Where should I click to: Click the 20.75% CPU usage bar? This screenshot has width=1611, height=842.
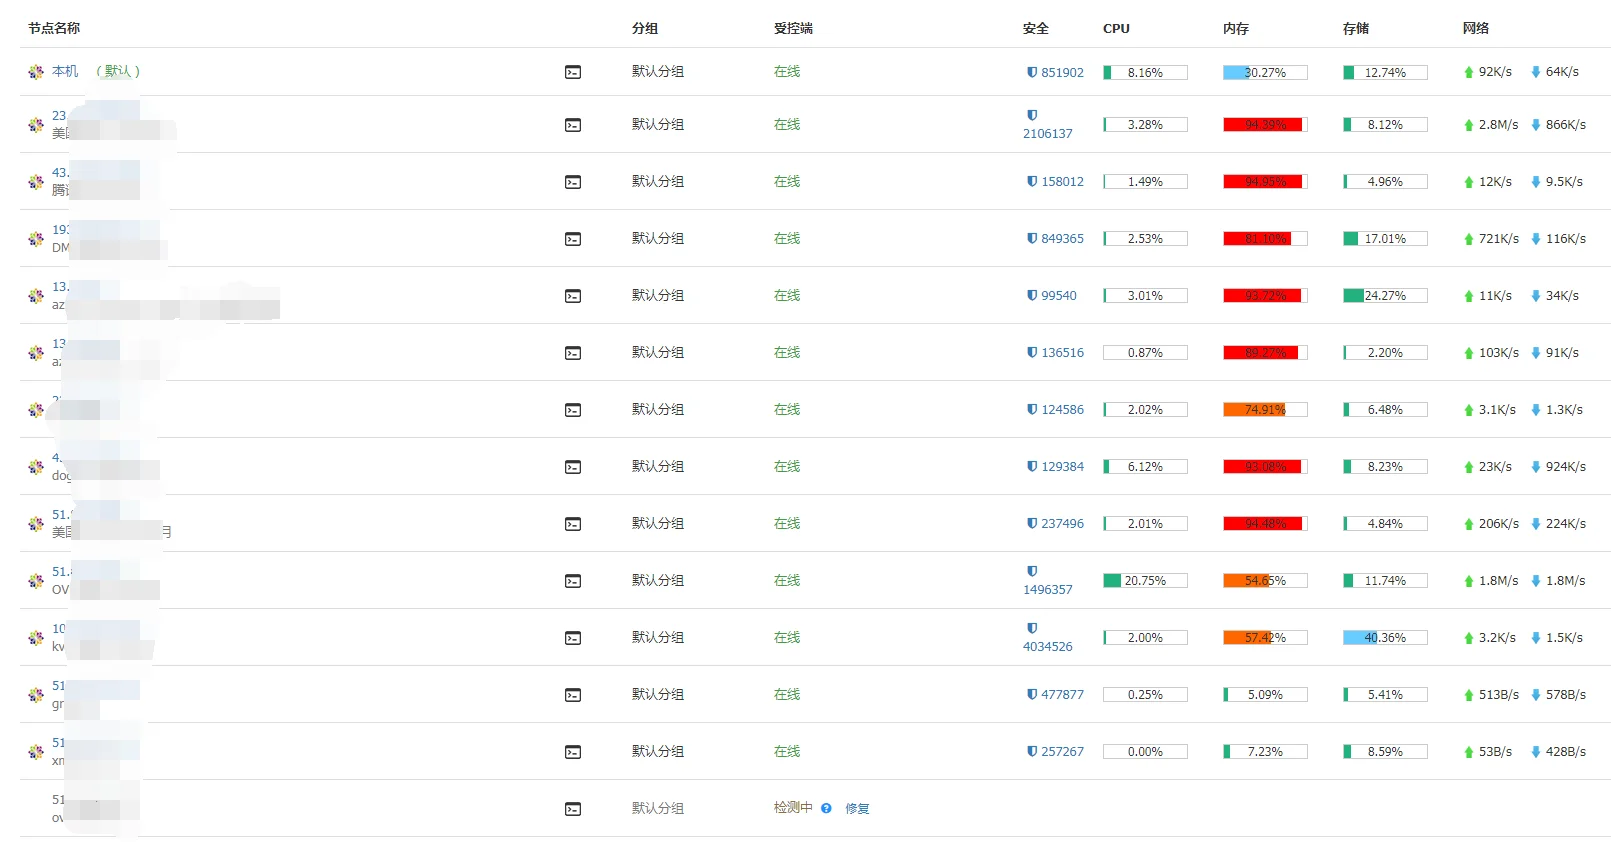(1145, 581)
